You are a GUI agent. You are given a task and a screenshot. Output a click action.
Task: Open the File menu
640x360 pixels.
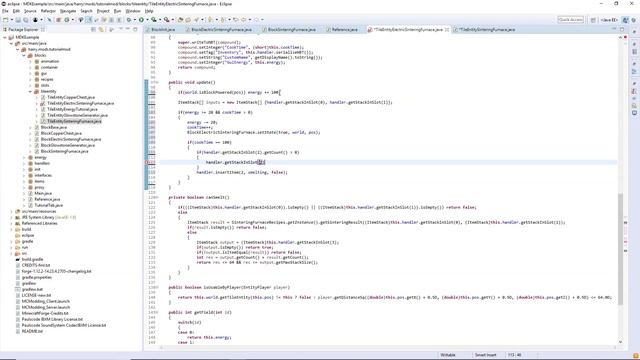click(5, 11)
